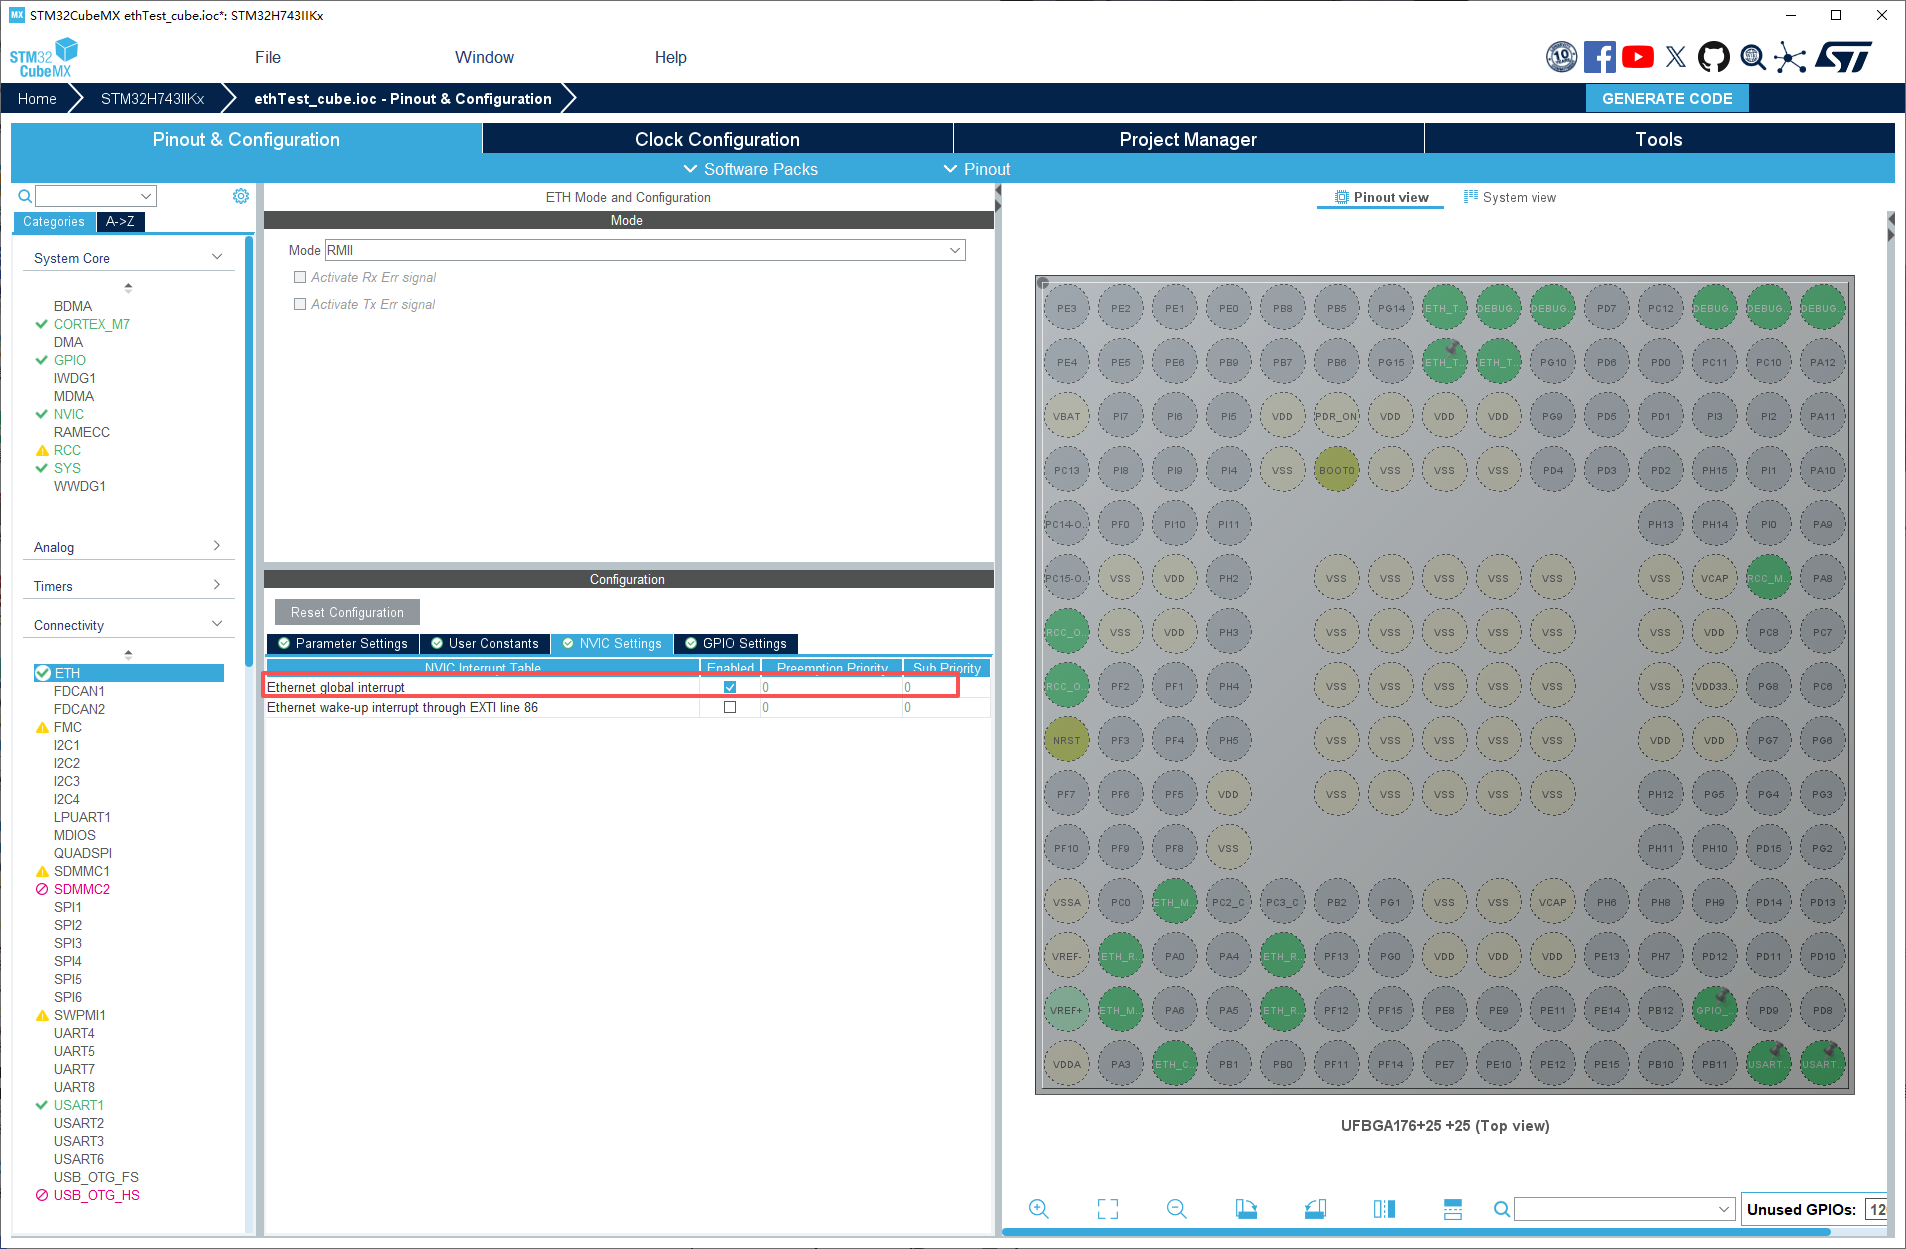Switch to System view

coord(1509,197)
